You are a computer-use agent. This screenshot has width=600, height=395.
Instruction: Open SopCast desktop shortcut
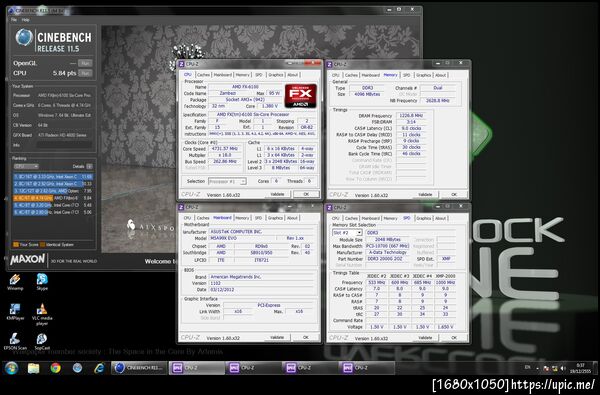click(x=42, y=341)
